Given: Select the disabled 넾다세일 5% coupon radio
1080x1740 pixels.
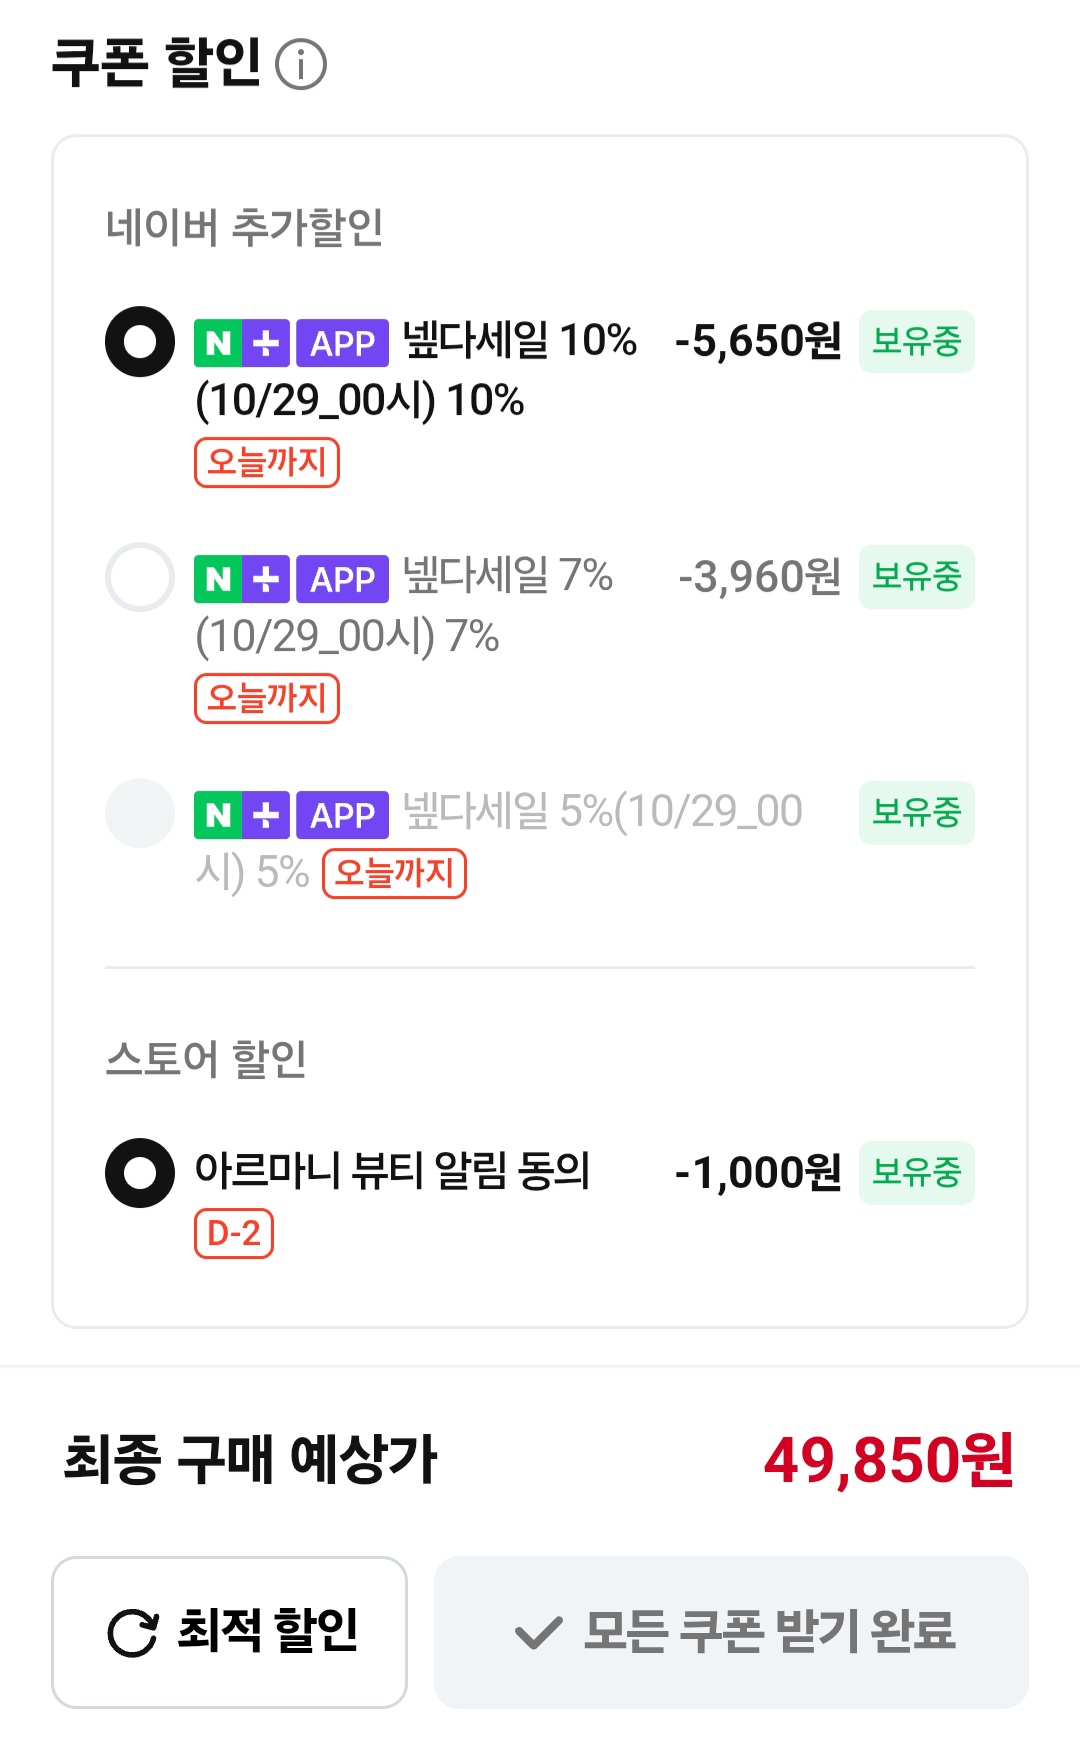Looking at the screenshot, I should (140, 813).
